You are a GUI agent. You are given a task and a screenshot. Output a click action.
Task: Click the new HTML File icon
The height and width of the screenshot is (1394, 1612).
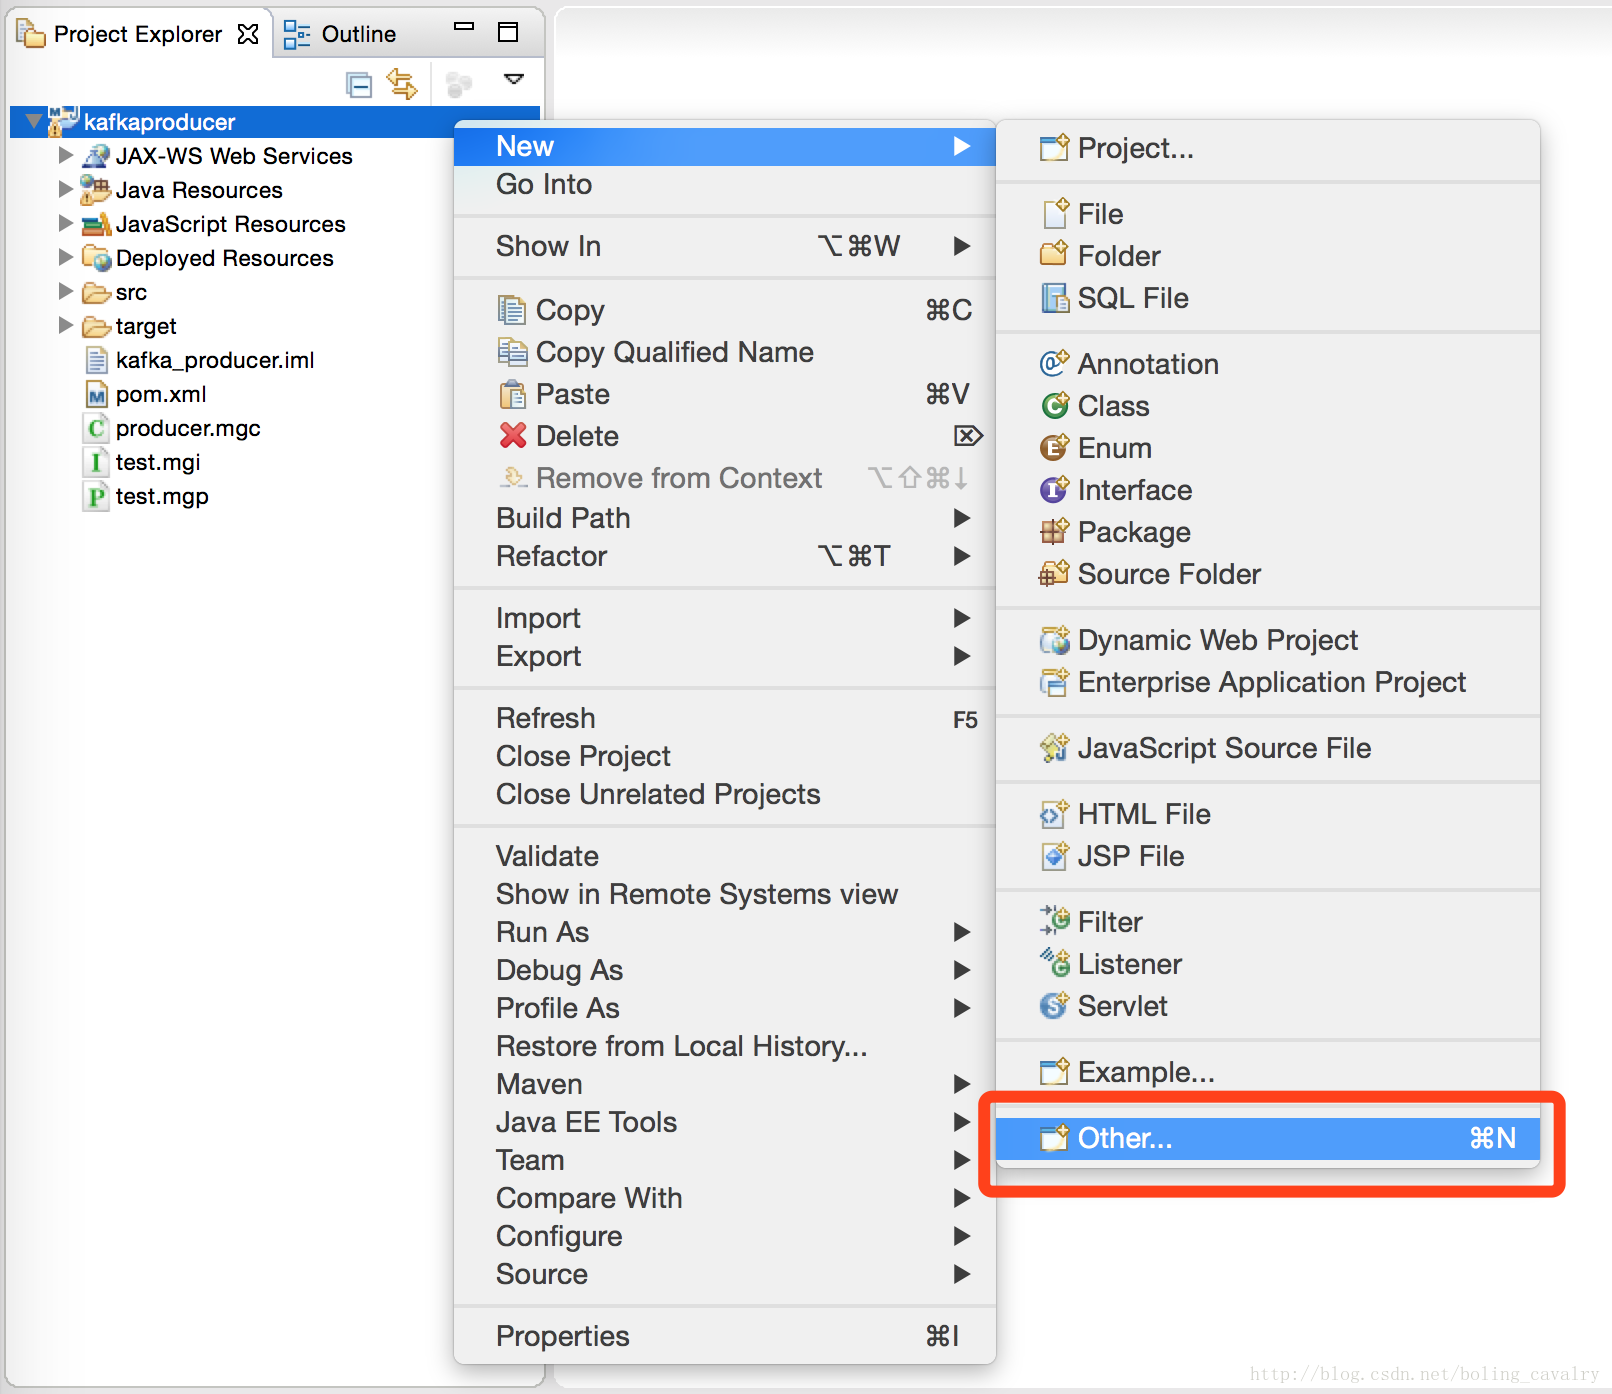(x=1055, y=814)
